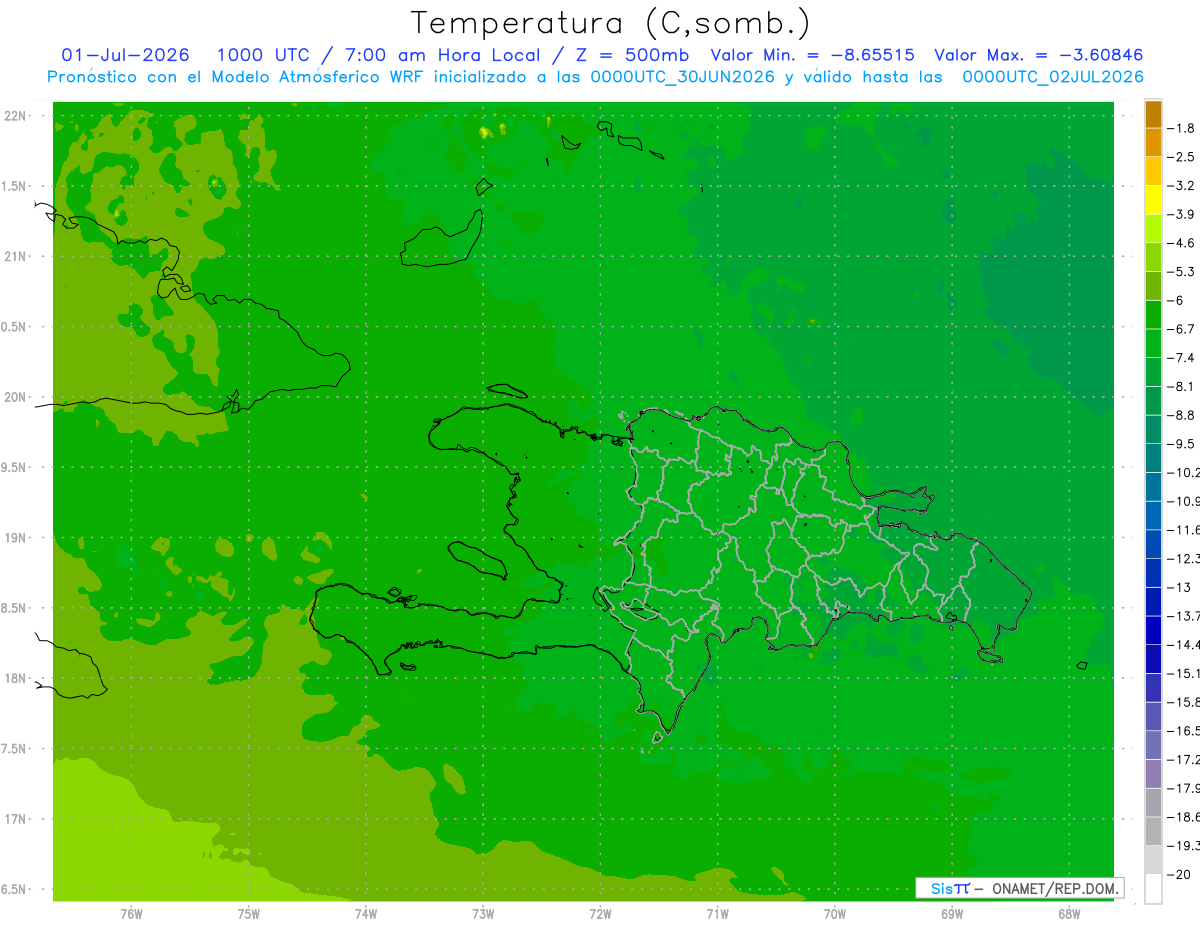The width and height of the screenshot is (1200, 927).
Task: Click the "Valor Min. = -8.65515" value
Action: tap(812, 55)
